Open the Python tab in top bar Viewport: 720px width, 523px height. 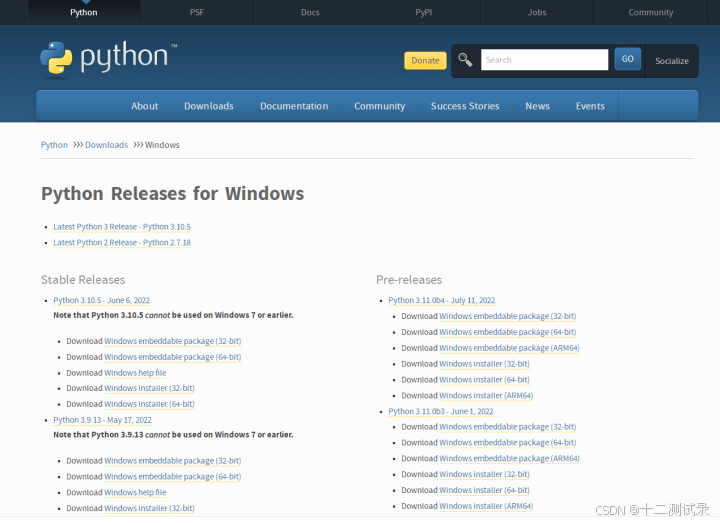(x=84, y=12)
